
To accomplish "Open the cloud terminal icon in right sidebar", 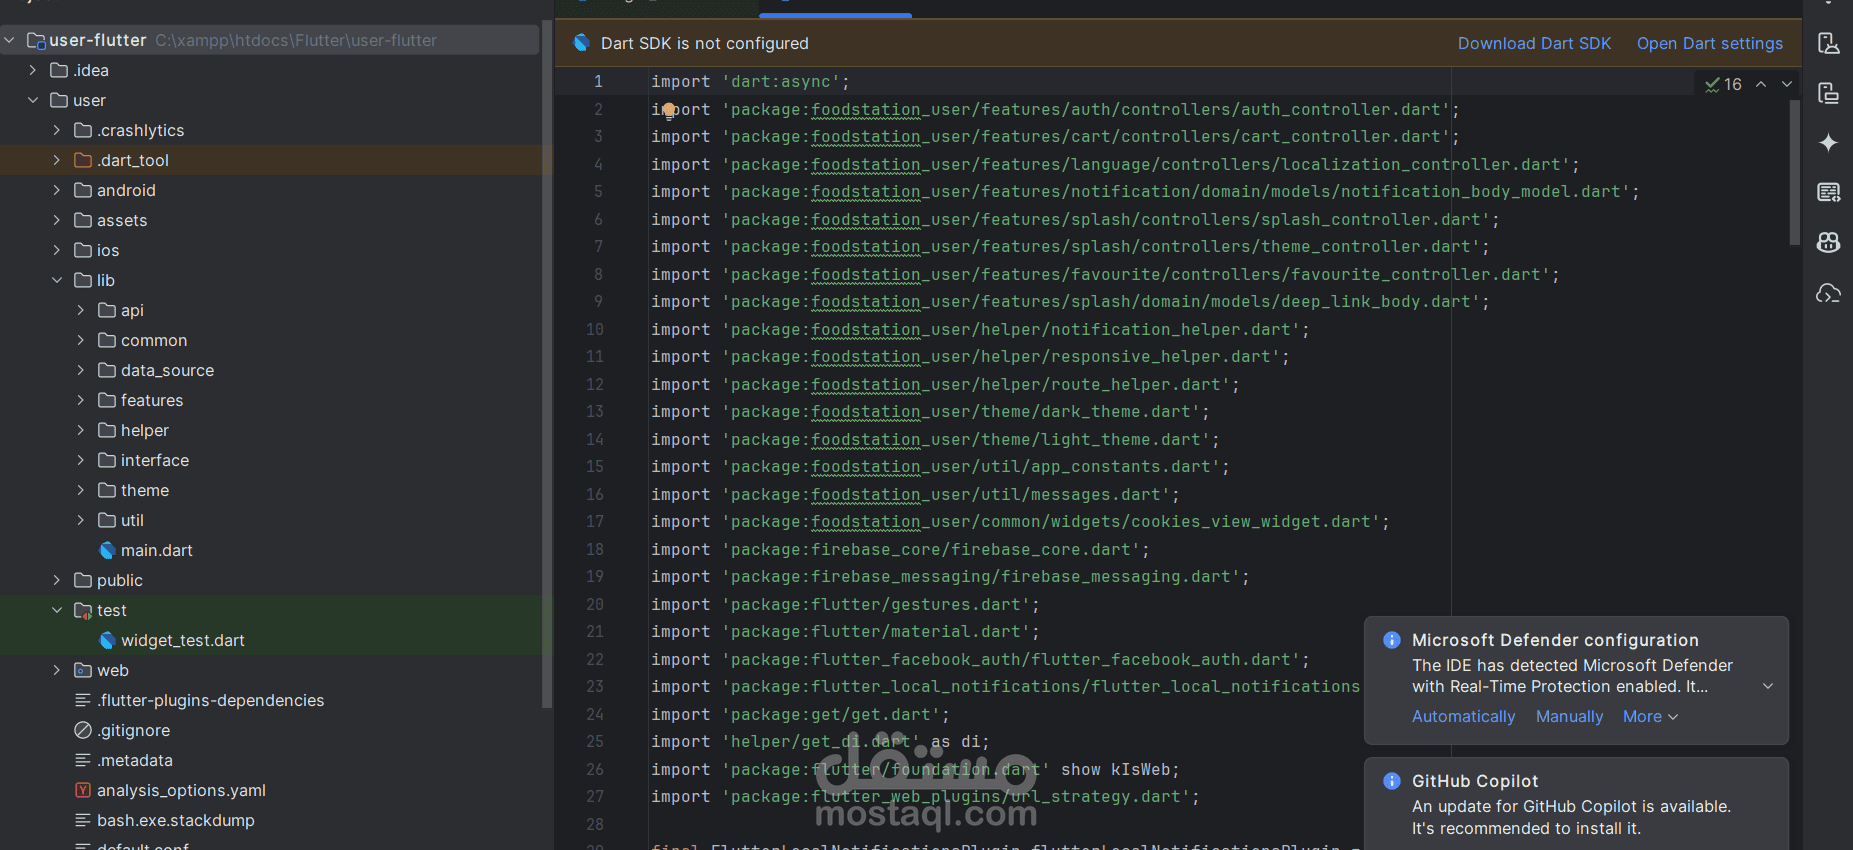I will (x=1828, y=293).
